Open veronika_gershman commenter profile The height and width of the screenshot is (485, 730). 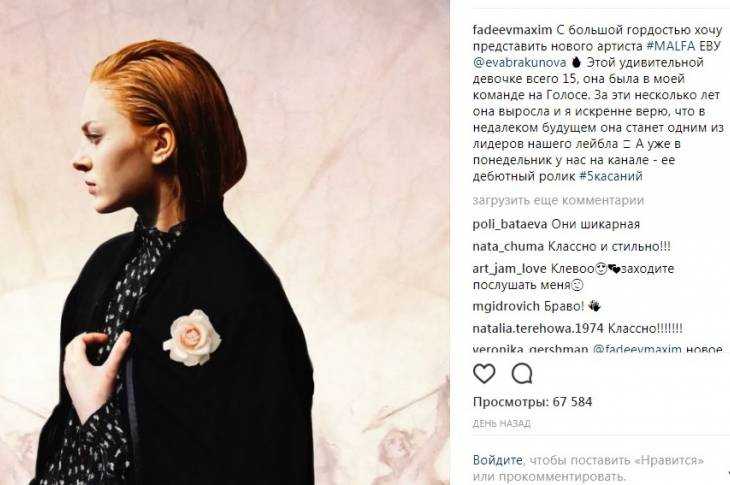tap(530, 349)
